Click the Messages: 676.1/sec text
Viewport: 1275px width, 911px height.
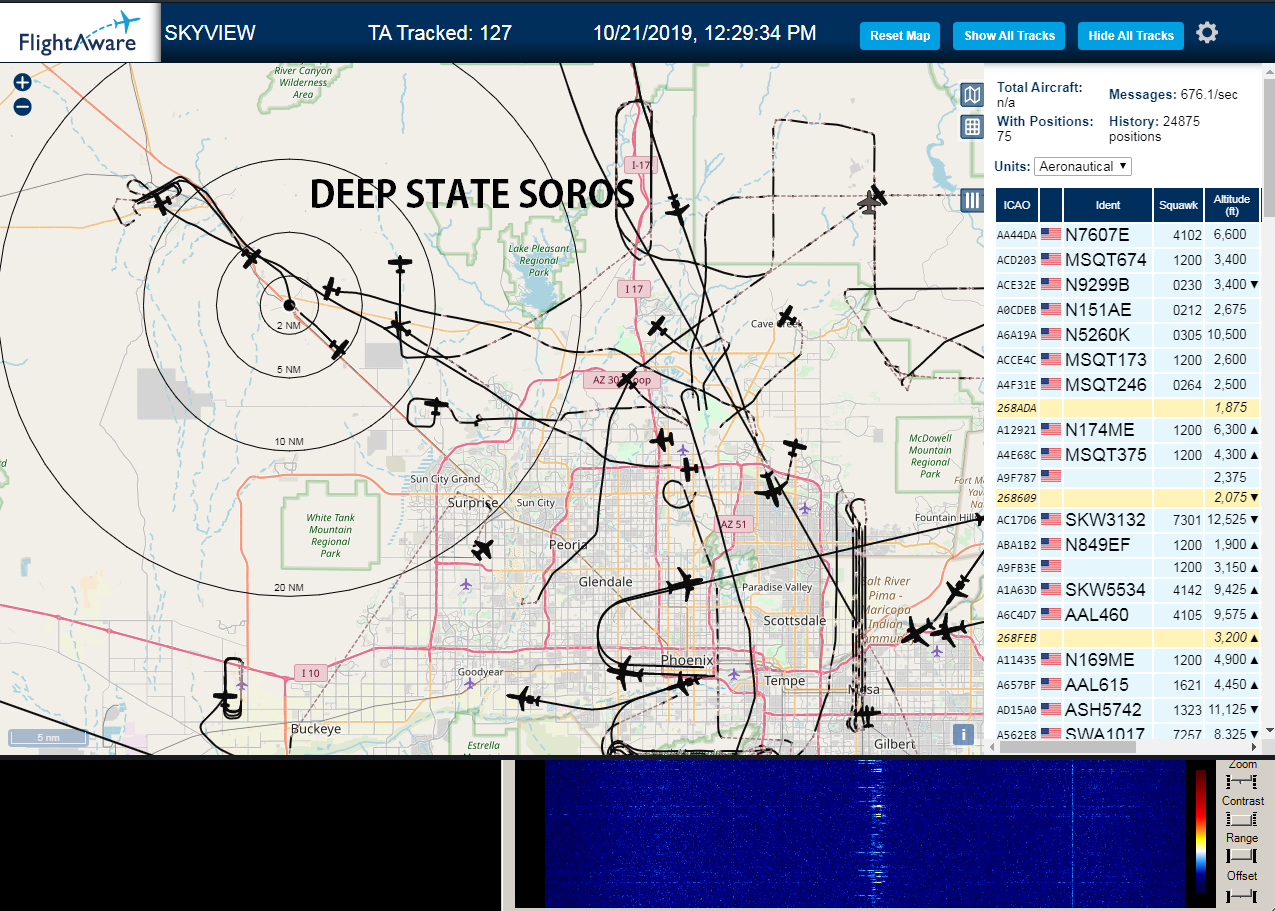coord(1173,95)
